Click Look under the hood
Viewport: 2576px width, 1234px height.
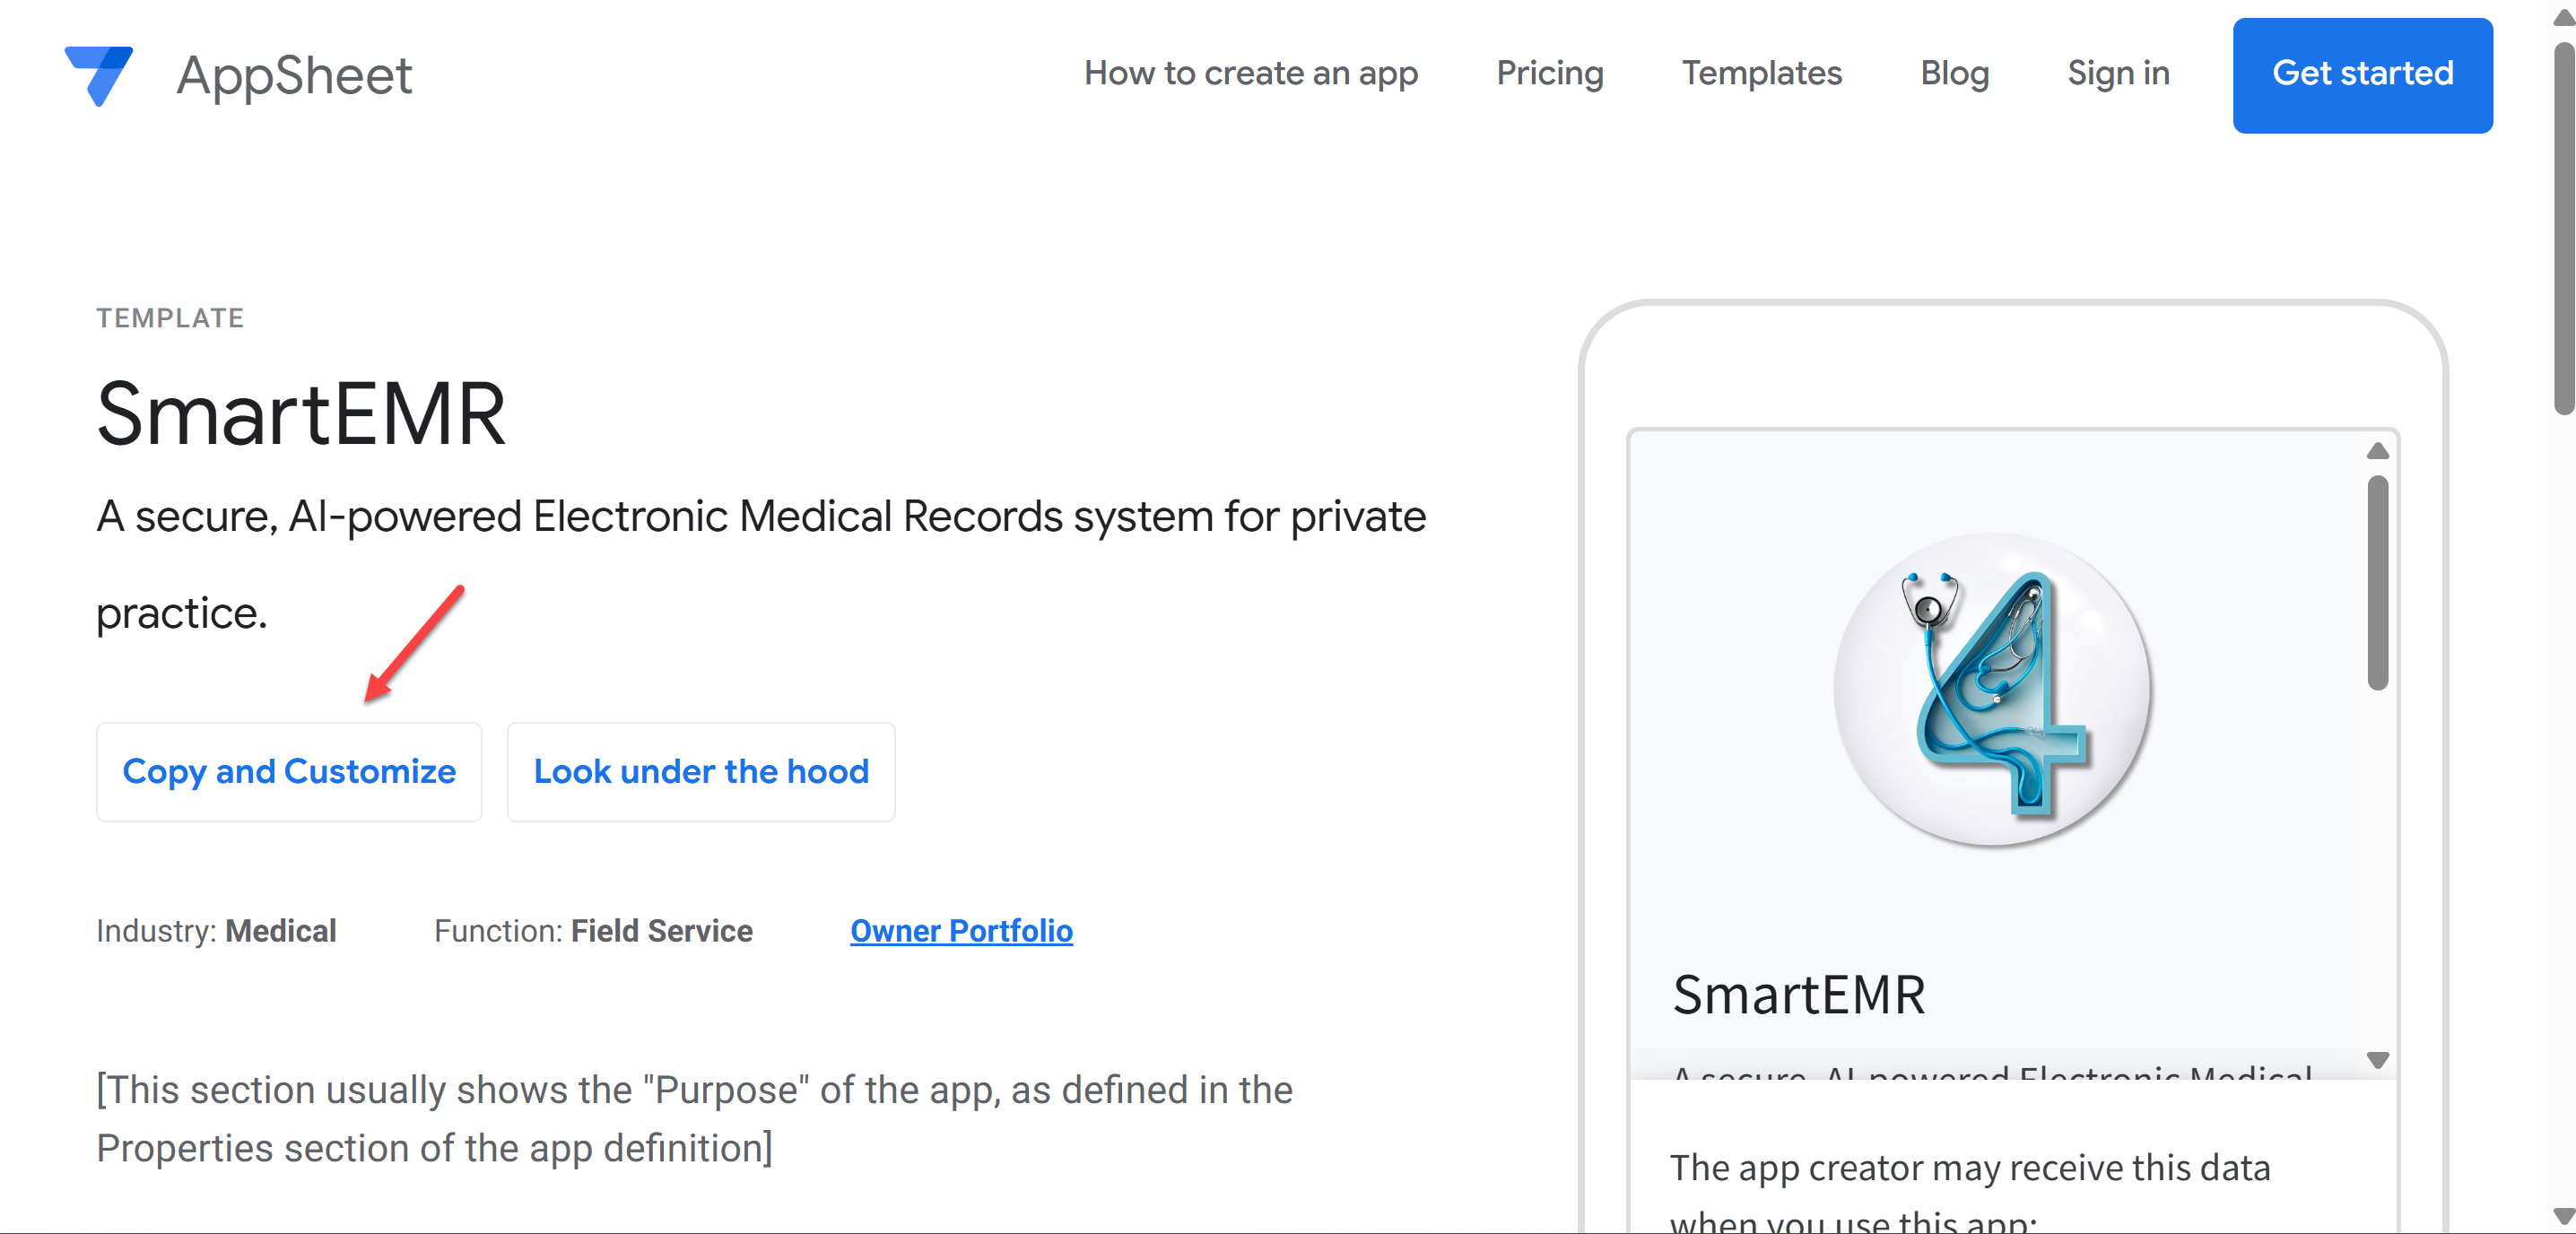click(701, 771)
